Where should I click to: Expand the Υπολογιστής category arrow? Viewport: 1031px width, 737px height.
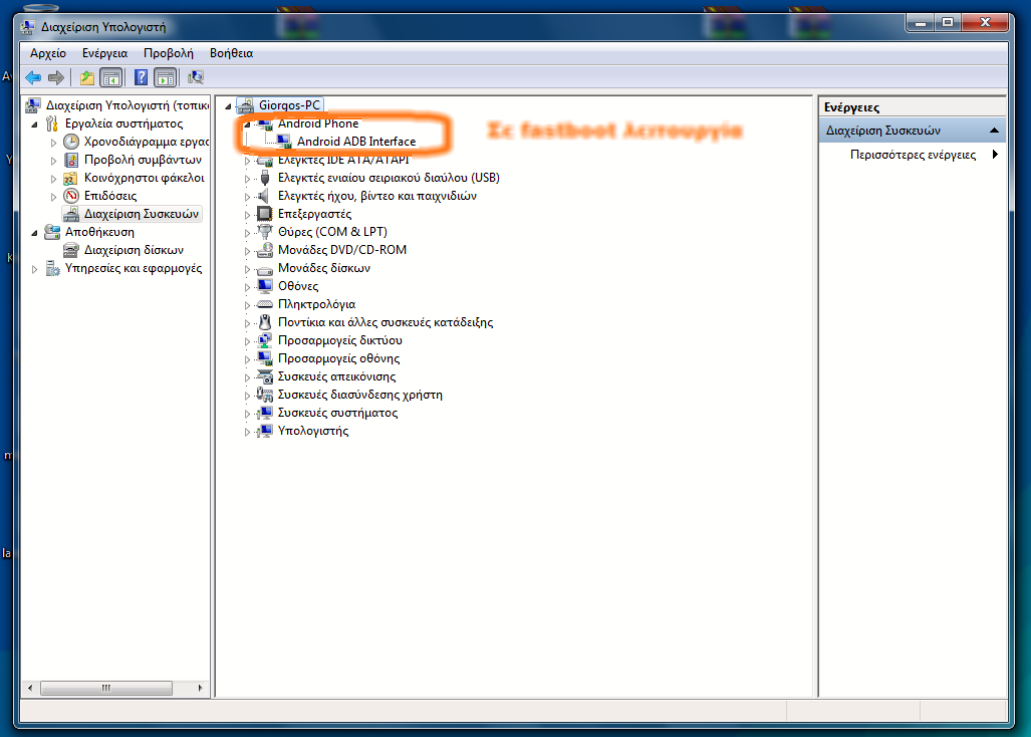point(247,432)
